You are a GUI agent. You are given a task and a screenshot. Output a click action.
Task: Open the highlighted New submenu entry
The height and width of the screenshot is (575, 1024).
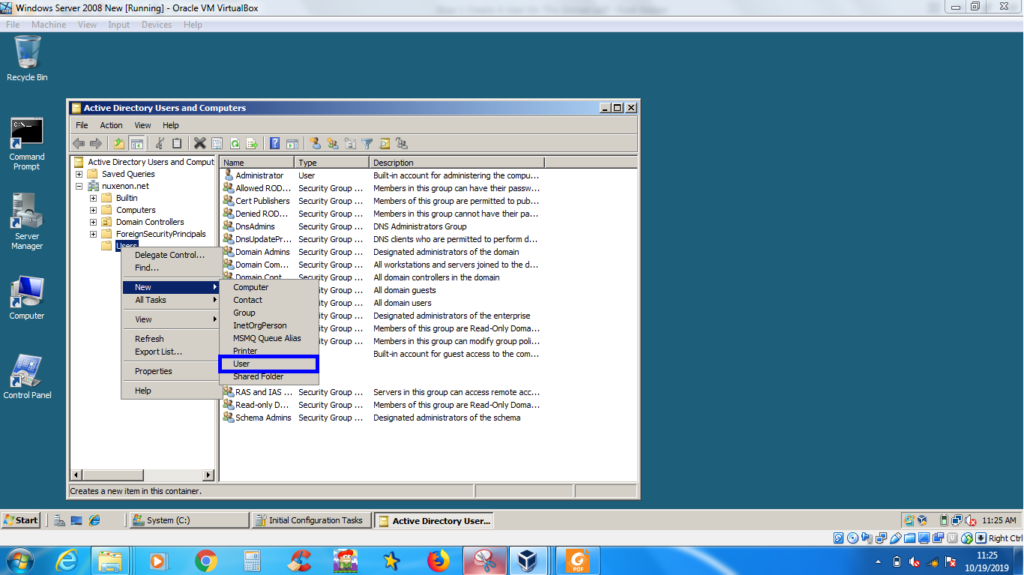coord(171,287)
